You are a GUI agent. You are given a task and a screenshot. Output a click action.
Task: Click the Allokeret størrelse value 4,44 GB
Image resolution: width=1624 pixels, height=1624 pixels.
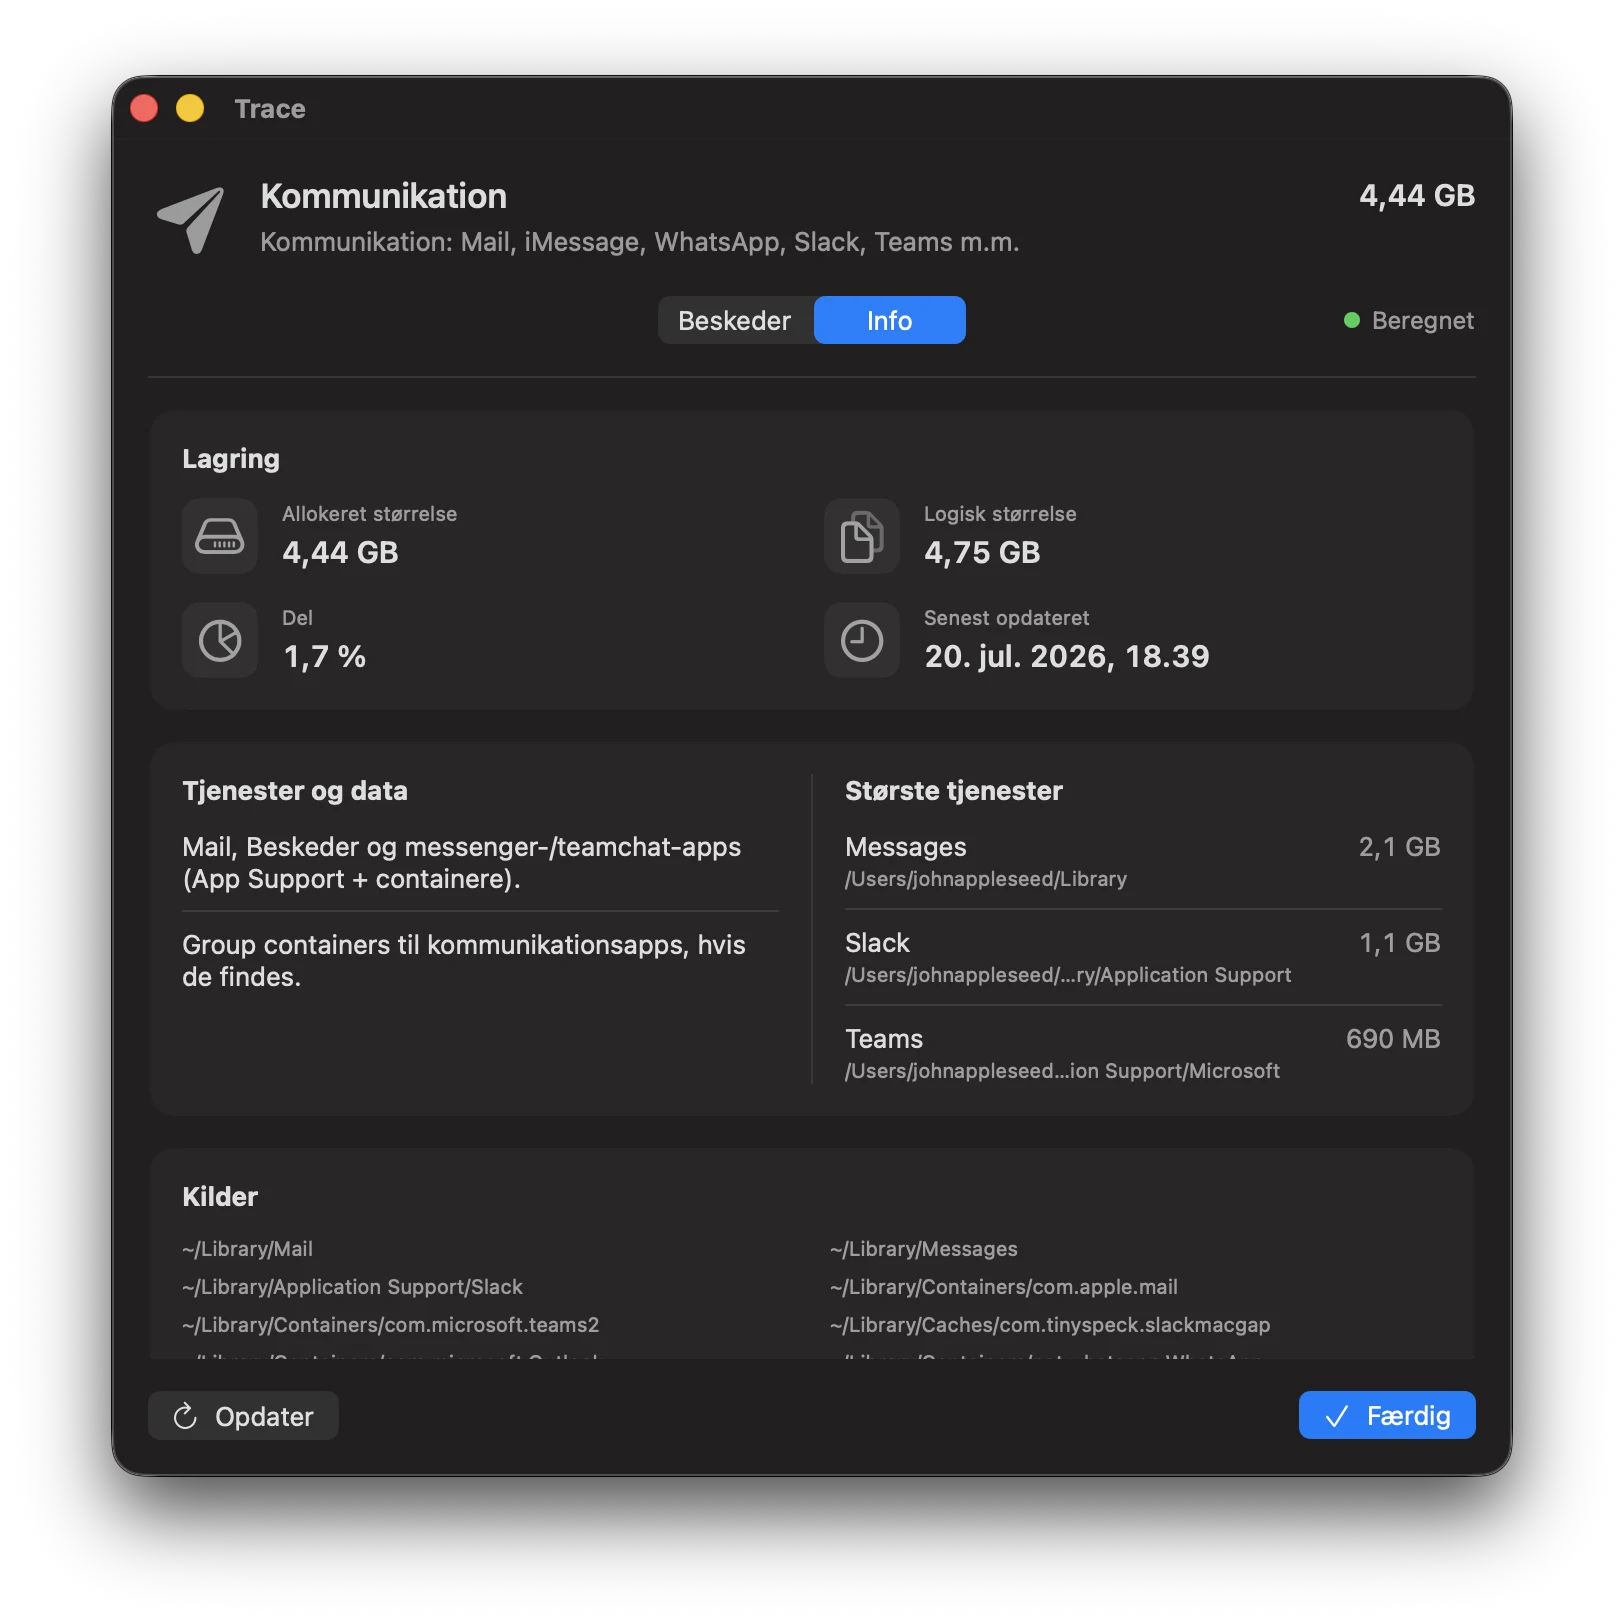[x=341, y=552]
